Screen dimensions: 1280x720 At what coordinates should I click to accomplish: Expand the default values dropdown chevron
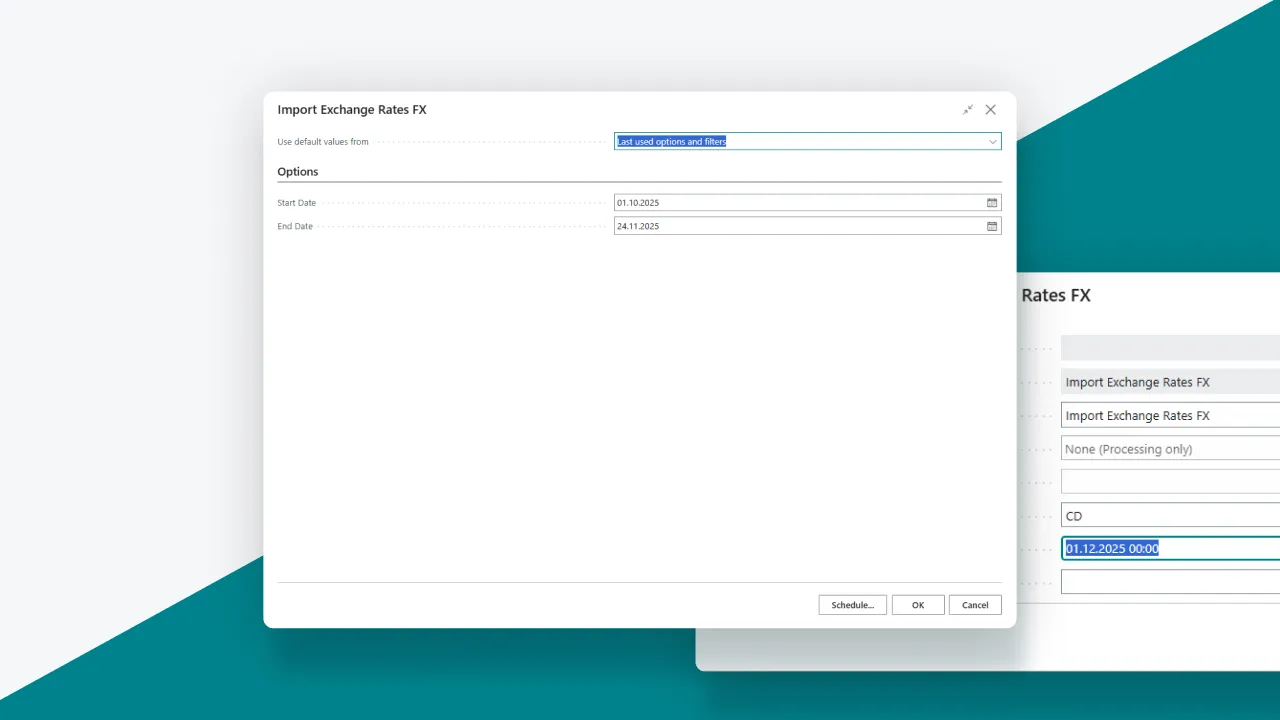(992, 142)
